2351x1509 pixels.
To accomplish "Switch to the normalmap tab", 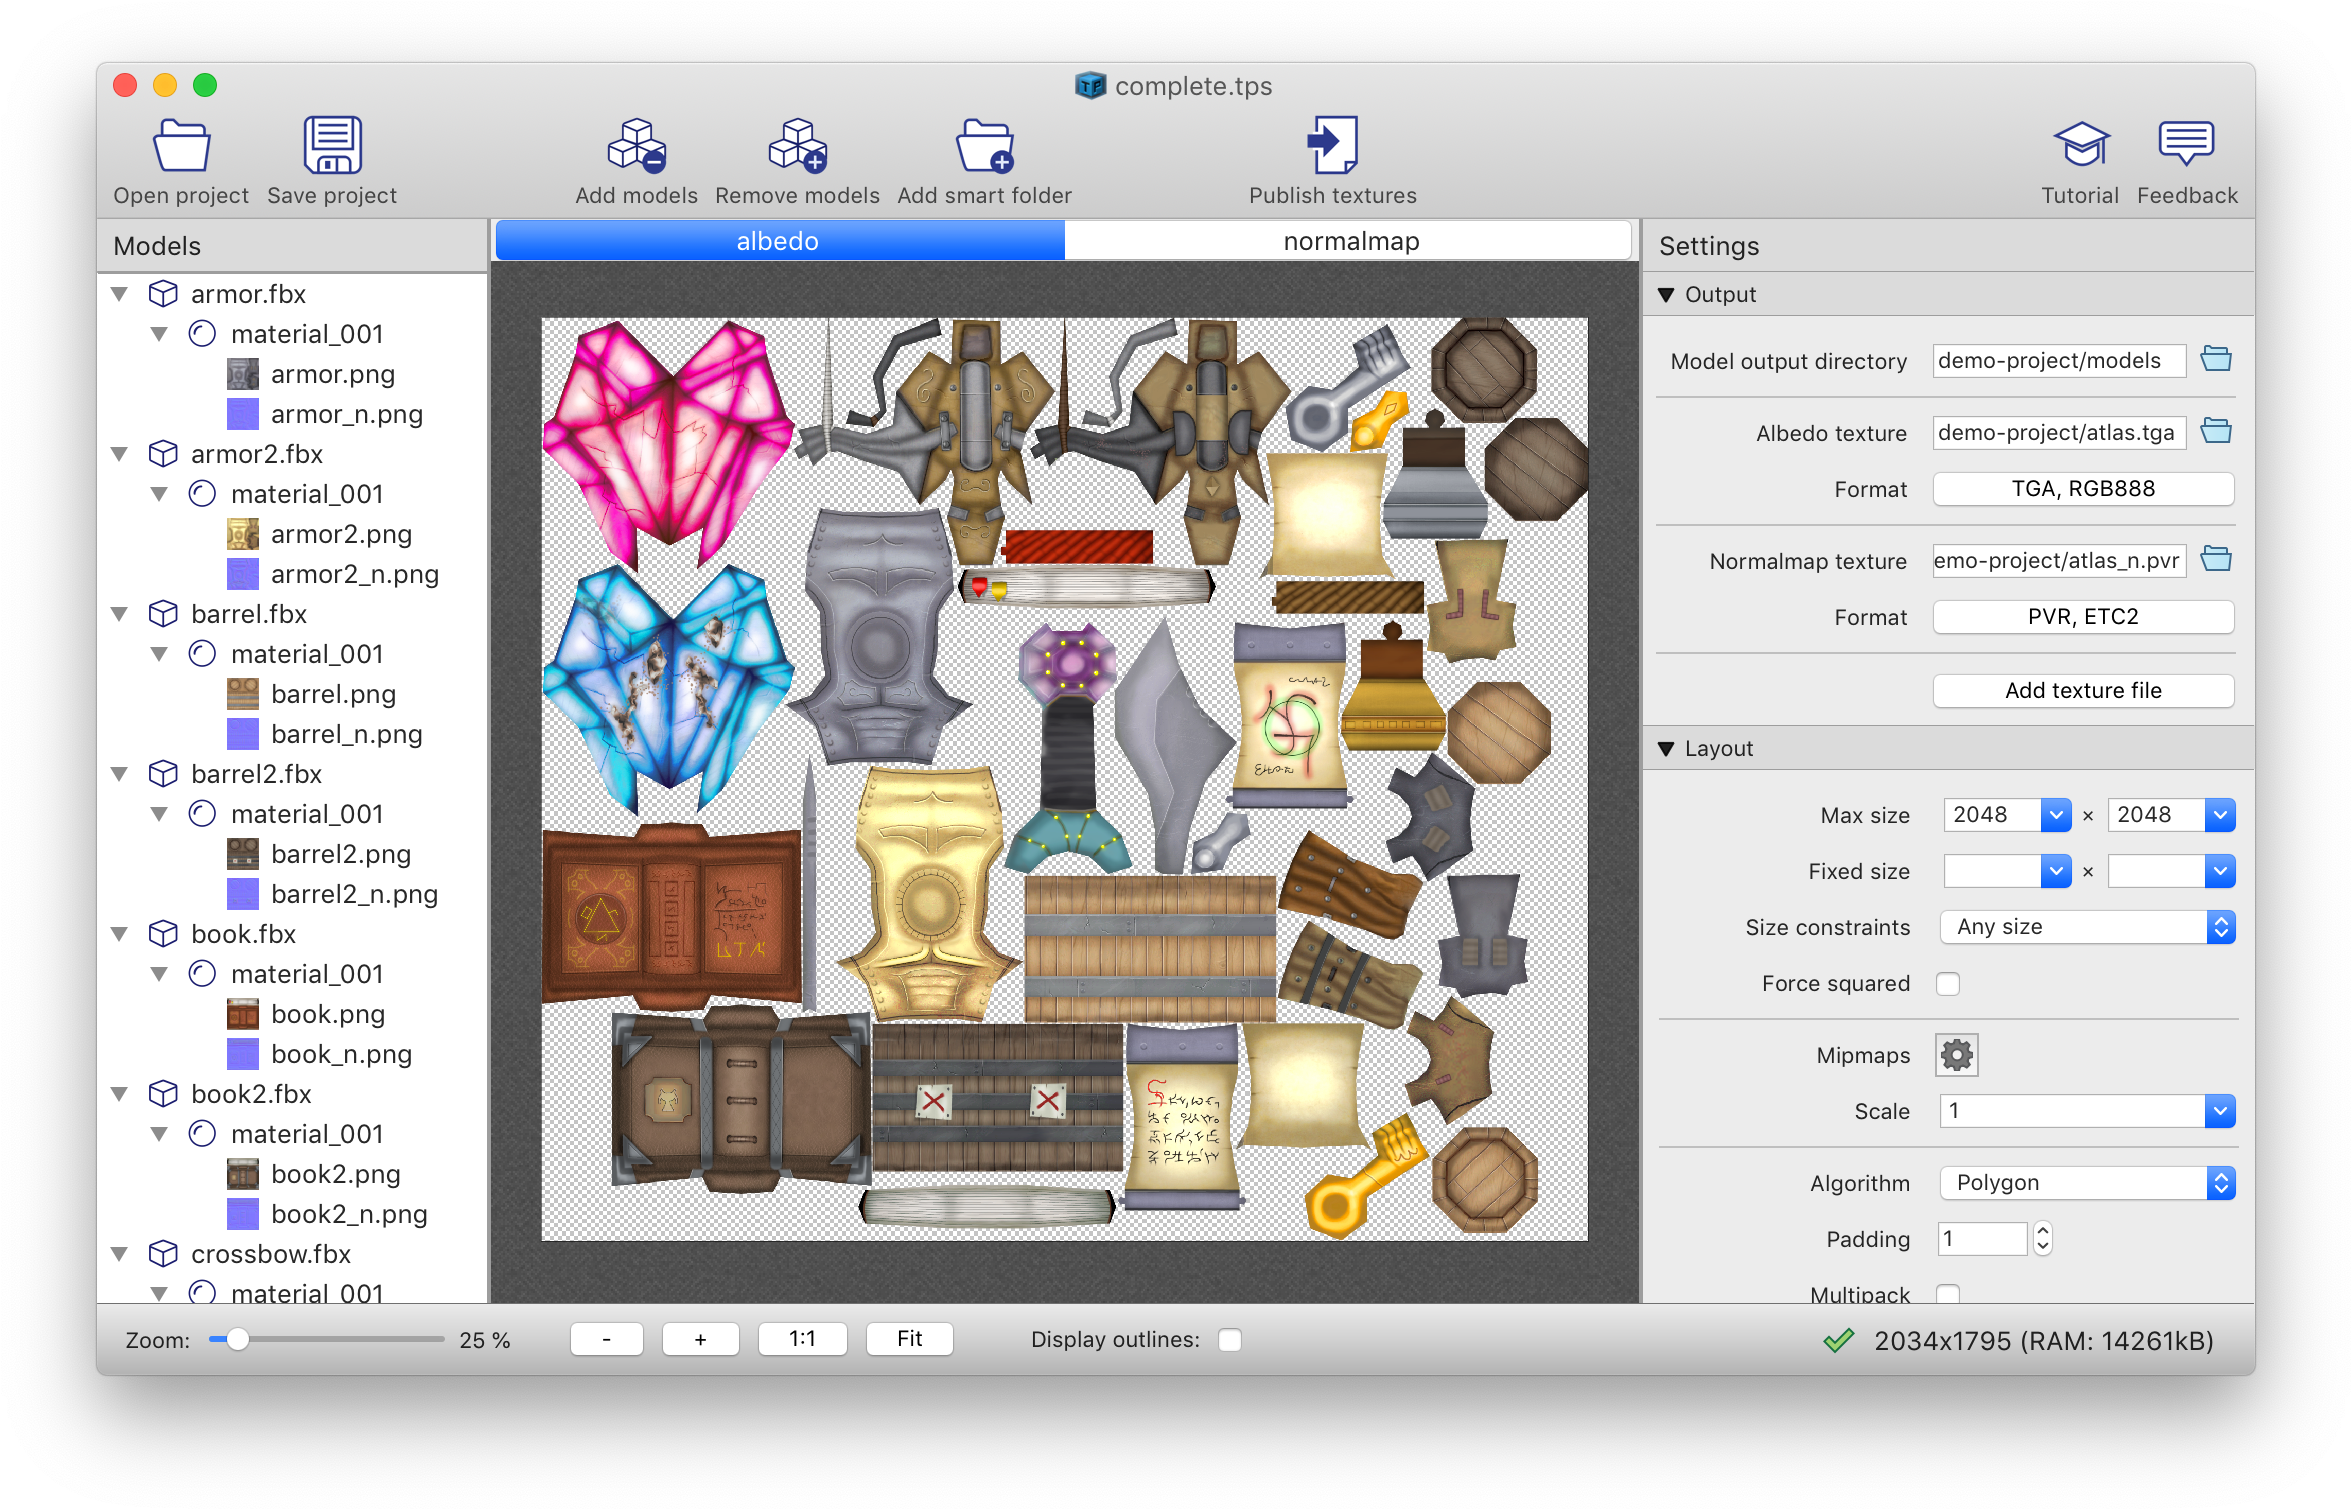I will click(1350, 241).
